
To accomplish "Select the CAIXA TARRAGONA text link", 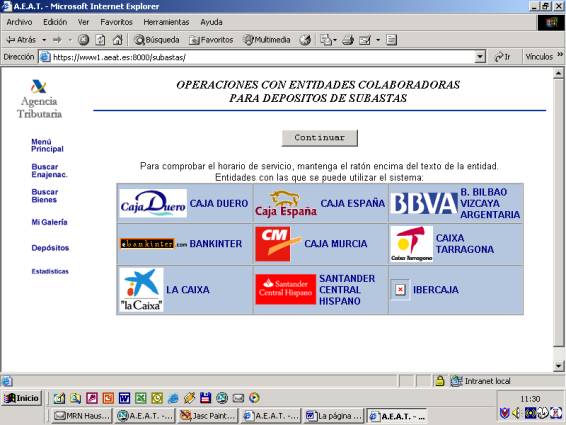I will tap(465, 244).
